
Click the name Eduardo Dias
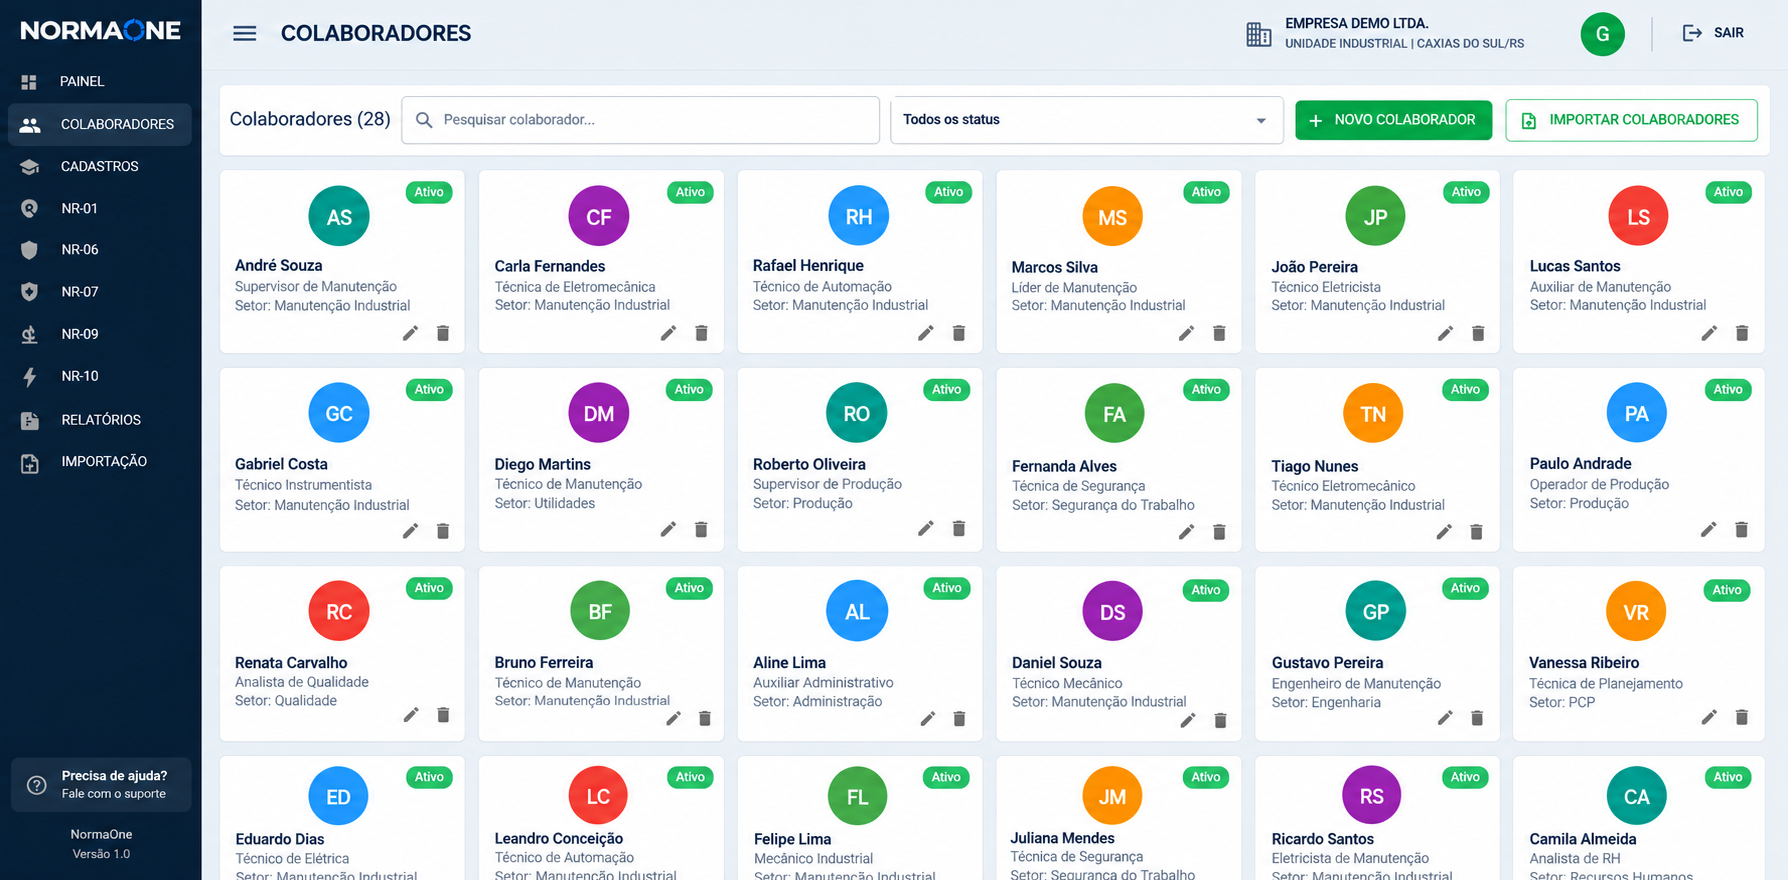tap(280, 839)
